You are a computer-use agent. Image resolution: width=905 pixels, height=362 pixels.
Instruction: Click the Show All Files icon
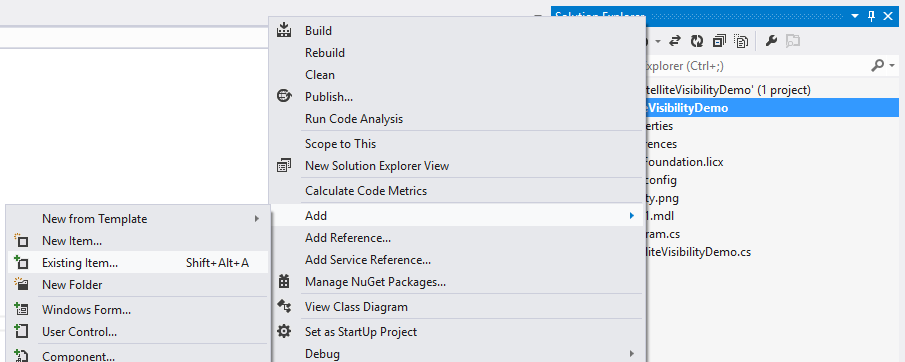point(741,41)
